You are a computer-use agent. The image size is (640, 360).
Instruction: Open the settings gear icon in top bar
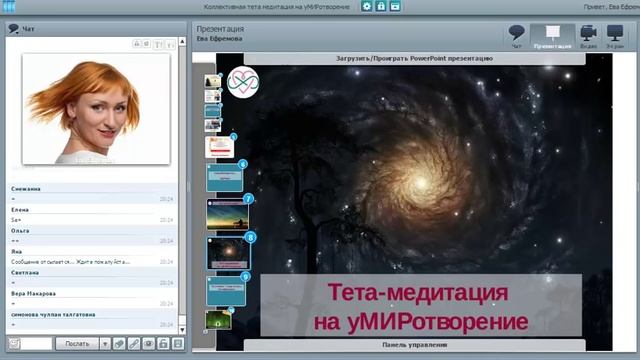point(367,6)
